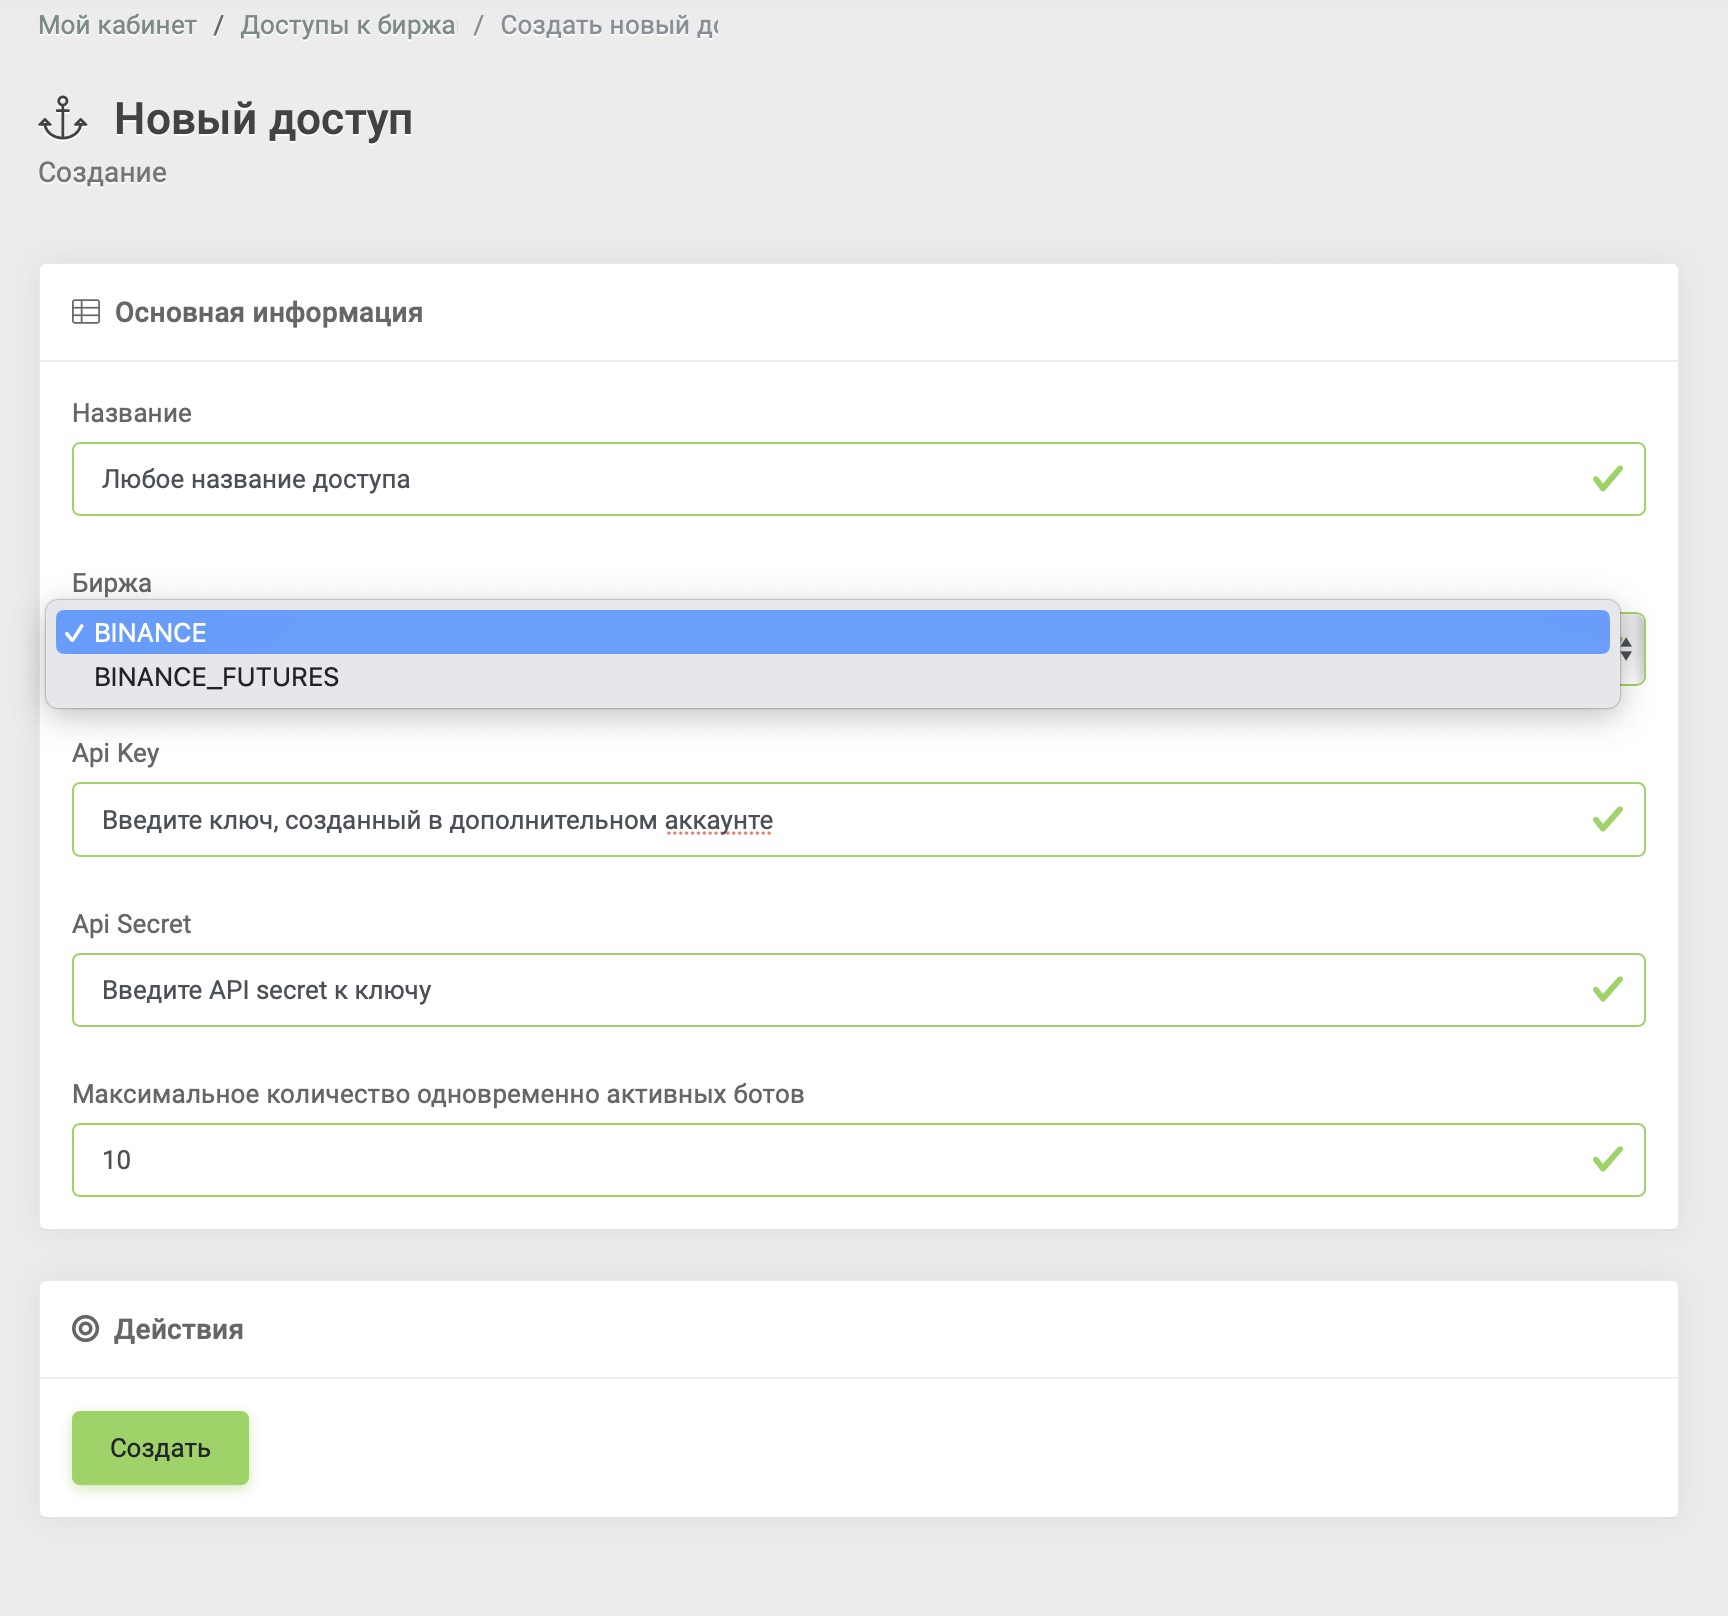Image resolution: width=1728 pixels, height=1616 pixels.
Task: Click the green Создать button
Action: click(x=160, y=1448)
